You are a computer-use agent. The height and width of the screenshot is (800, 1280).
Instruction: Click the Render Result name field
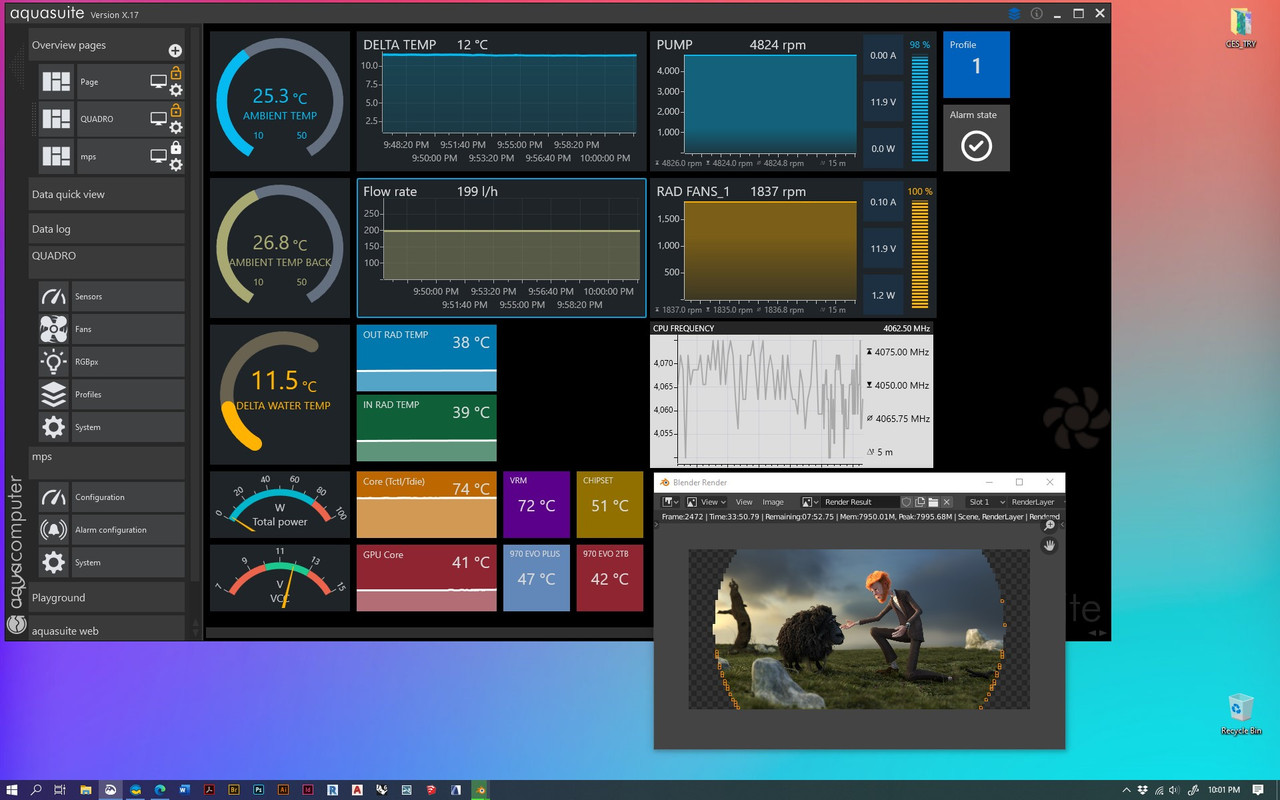pyautogui.click(x=860, y=502)
